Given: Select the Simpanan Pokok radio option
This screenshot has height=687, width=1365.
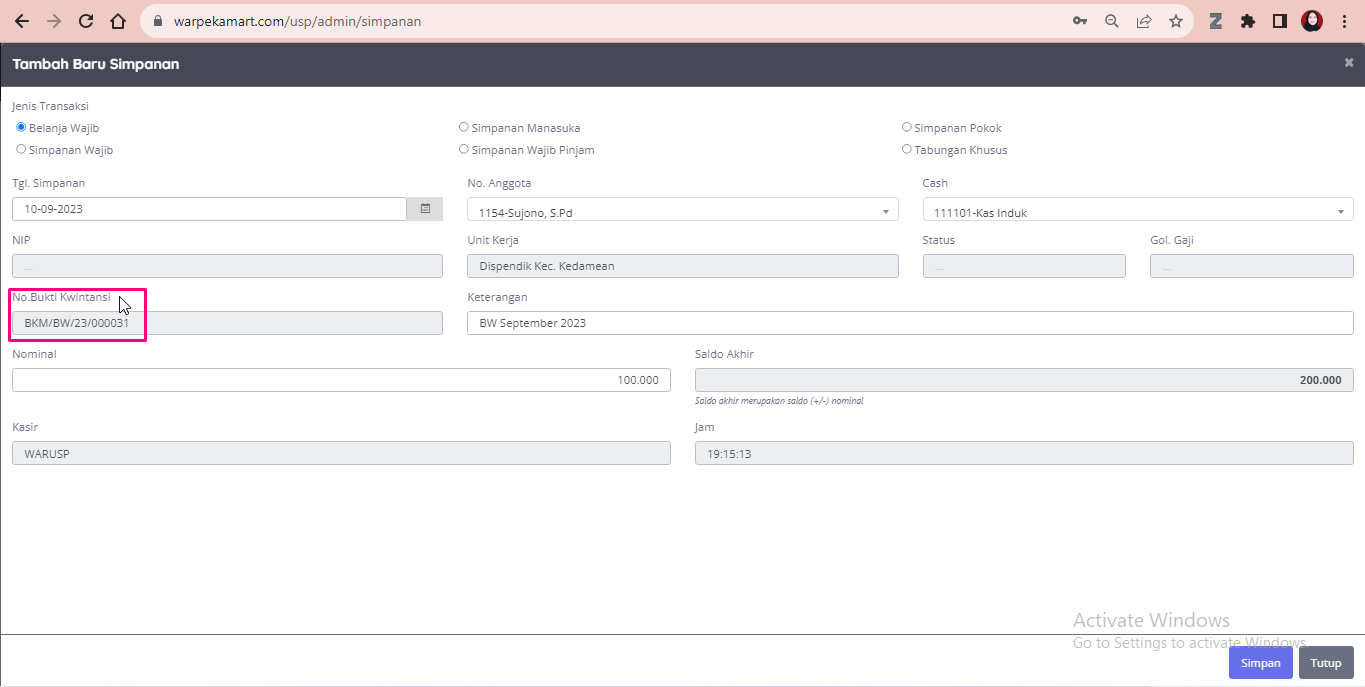Looking at the screenshot, I should pos(906,127).
